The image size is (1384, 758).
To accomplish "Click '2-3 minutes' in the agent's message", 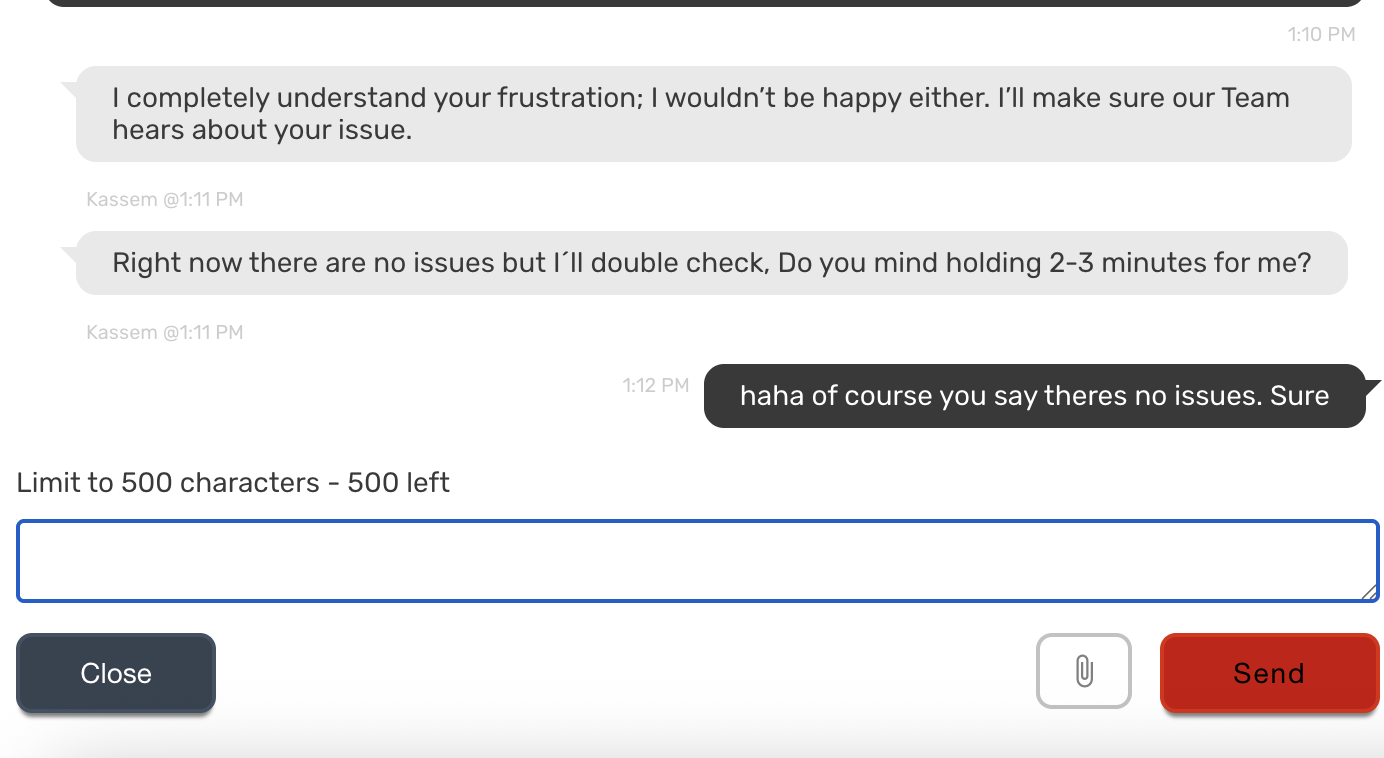I will (1131, 263).
